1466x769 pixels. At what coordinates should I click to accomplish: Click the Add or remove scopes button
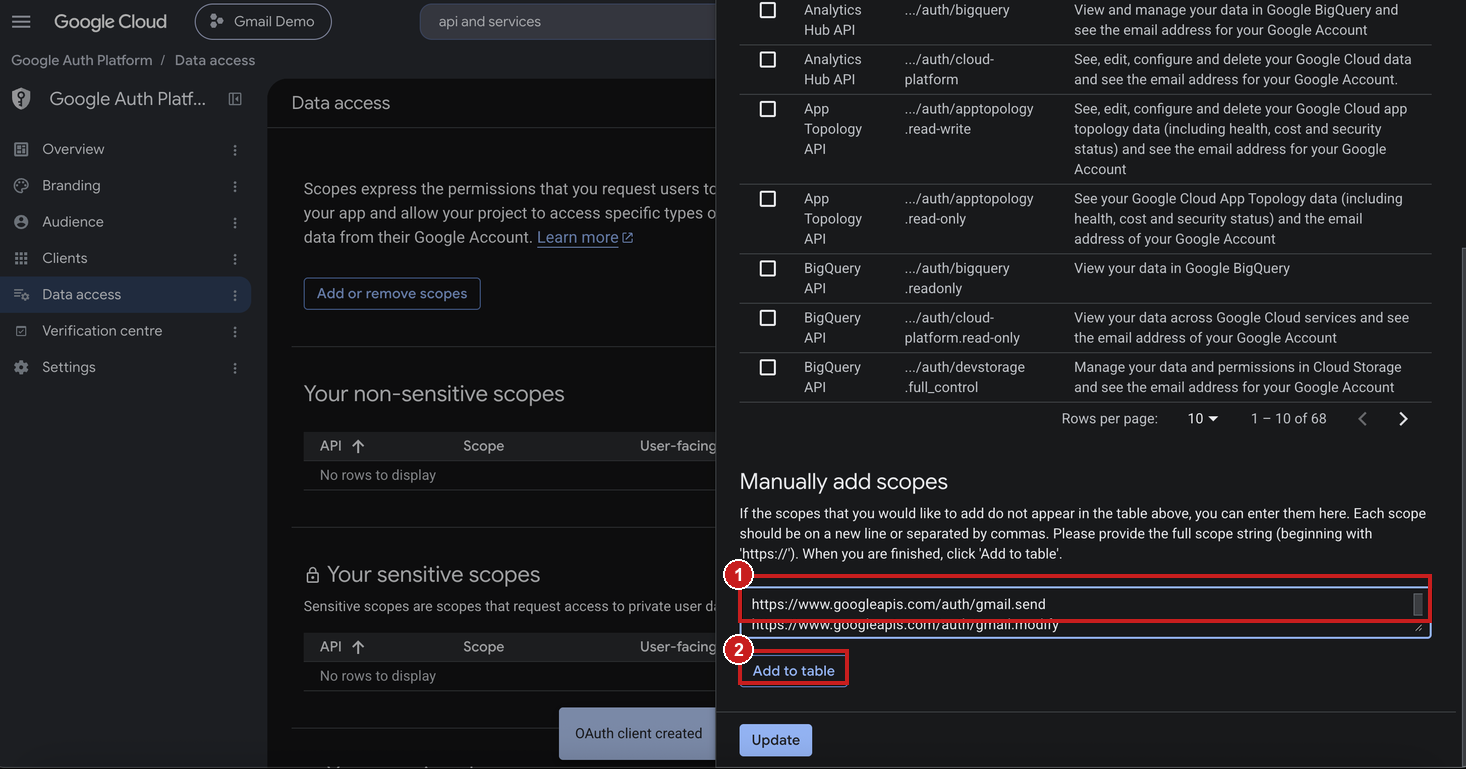click(392, 294)
